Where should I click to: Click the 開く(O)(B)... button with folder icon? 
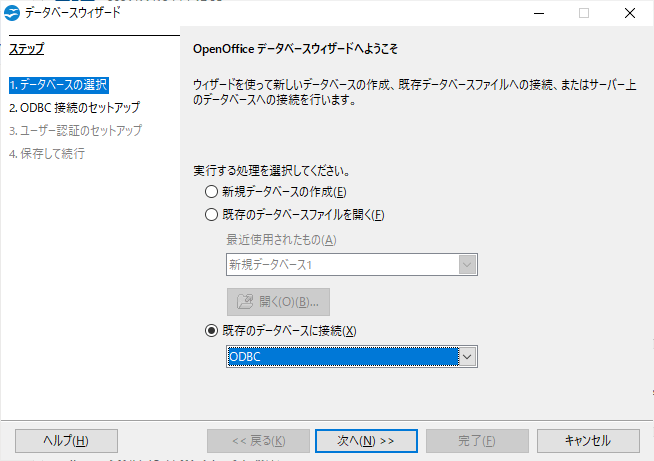coord(278,302)
